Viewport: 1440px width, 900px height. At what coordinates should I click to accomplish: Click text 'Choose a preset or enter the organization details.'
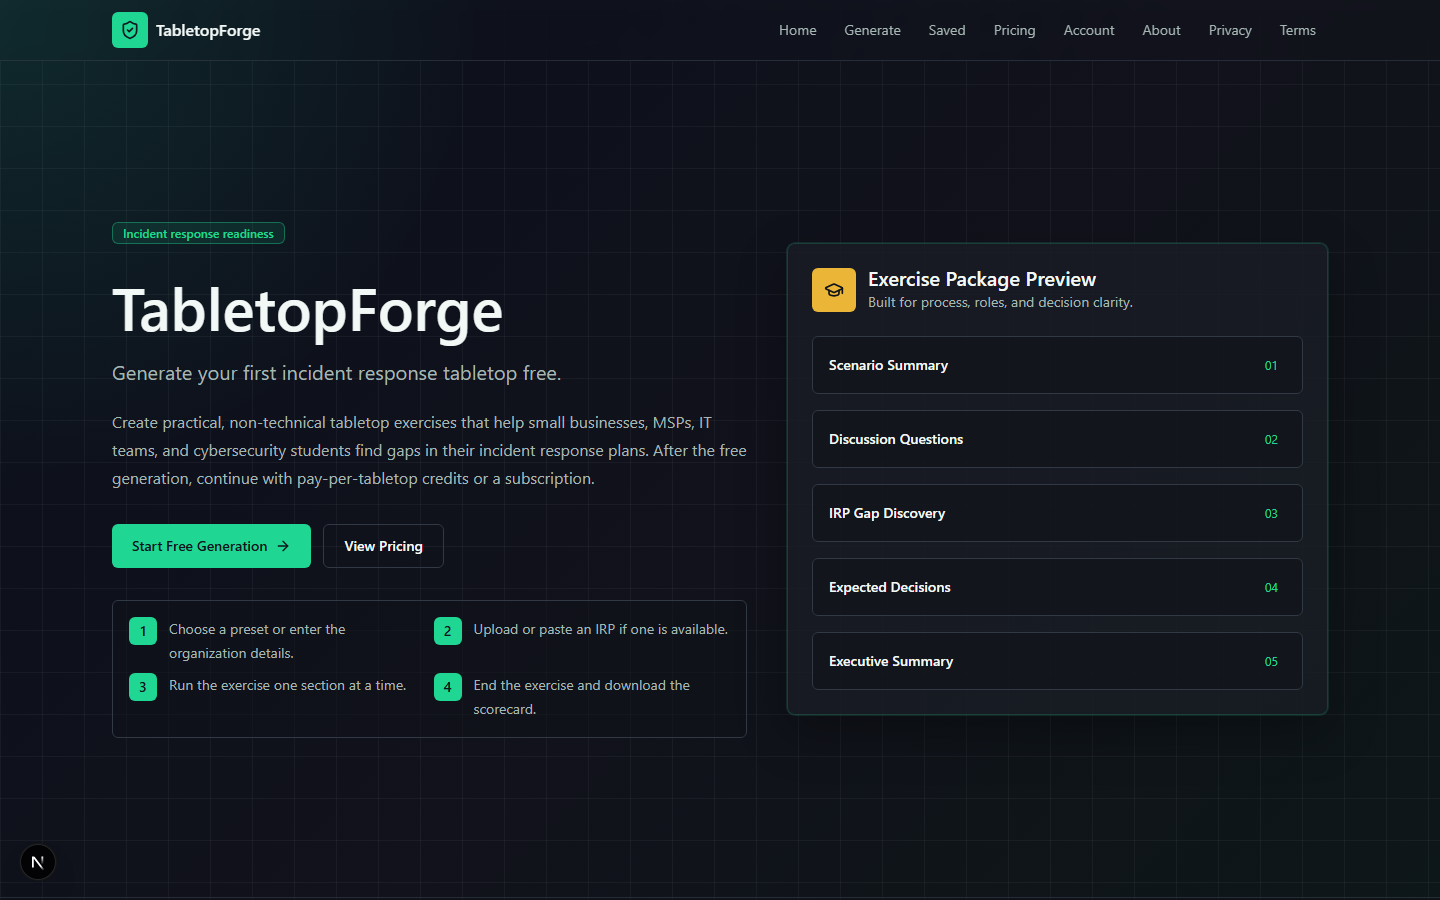coord(257,641)
